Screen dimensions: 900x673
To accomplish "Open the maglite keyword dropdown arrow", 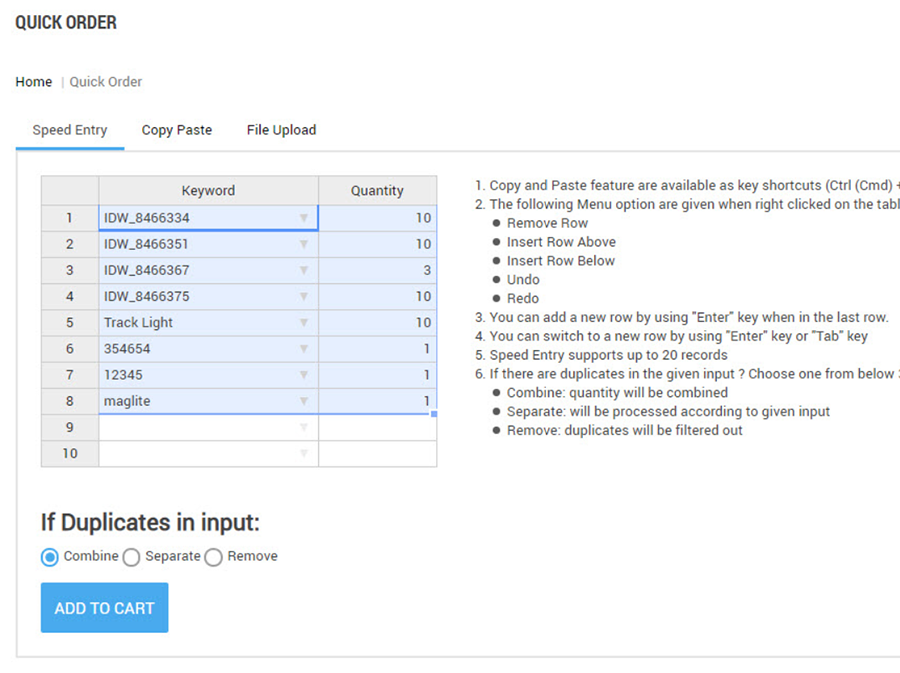I will click(x=304, y=401).
